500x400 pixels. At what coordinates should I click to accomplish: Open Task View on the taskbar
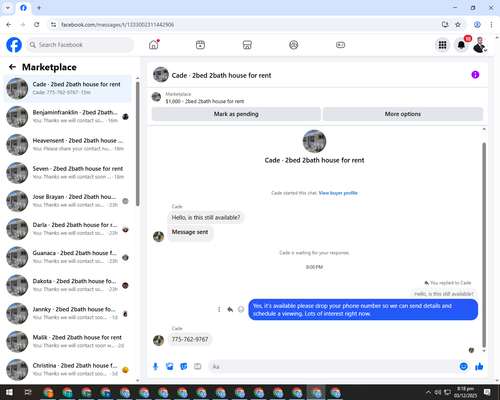click(28, 392)
